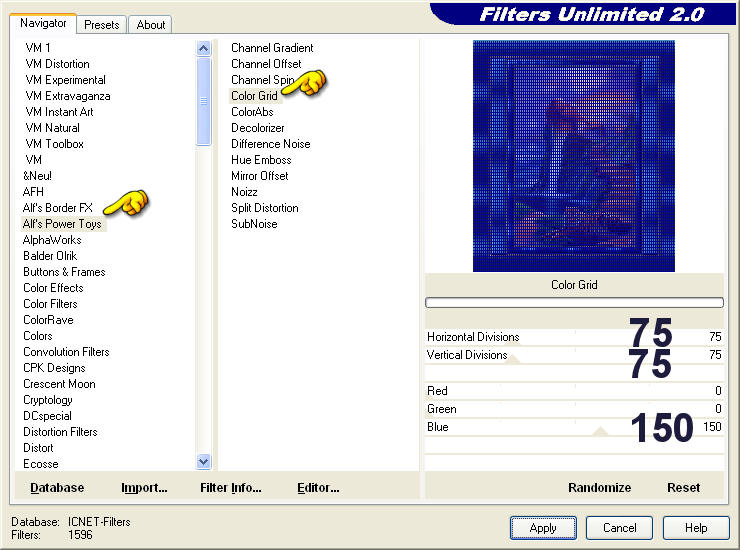Select the VM 1 category
740x550 pixels.
click(x=38, y=48)
